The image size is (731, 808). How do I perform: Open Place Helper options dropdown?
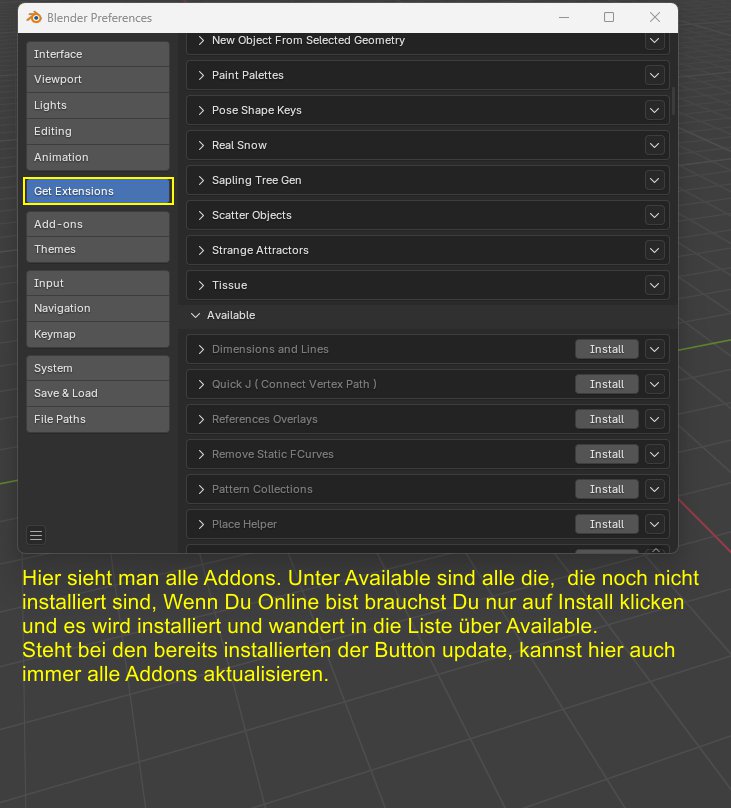[654, 525]
